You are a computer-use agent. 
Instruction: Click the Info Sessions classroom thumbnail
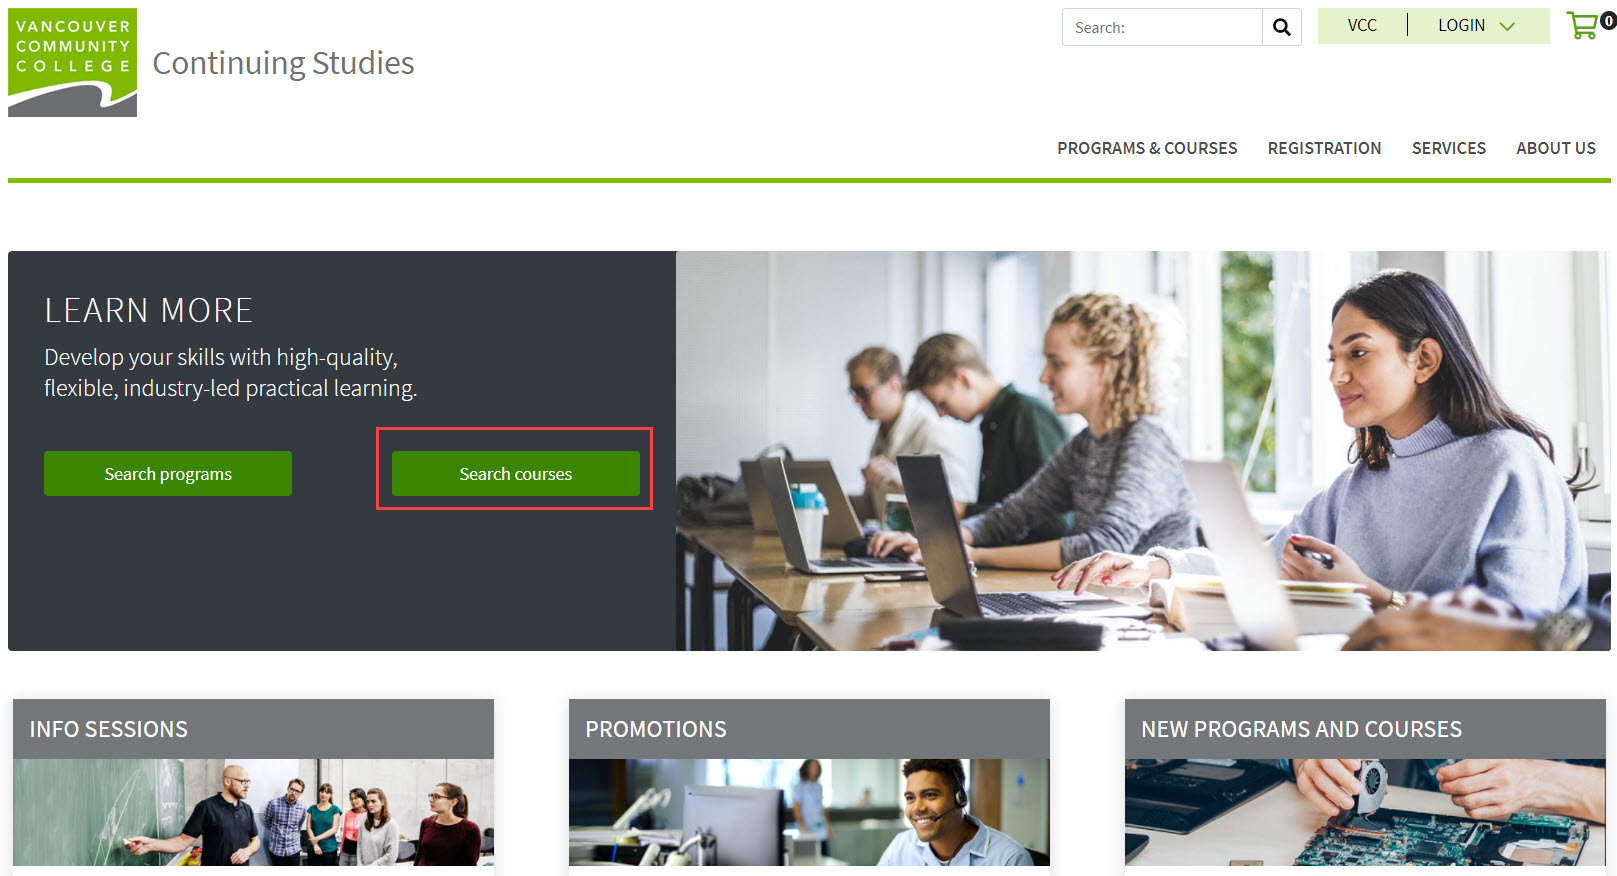(x=253, y=812)
